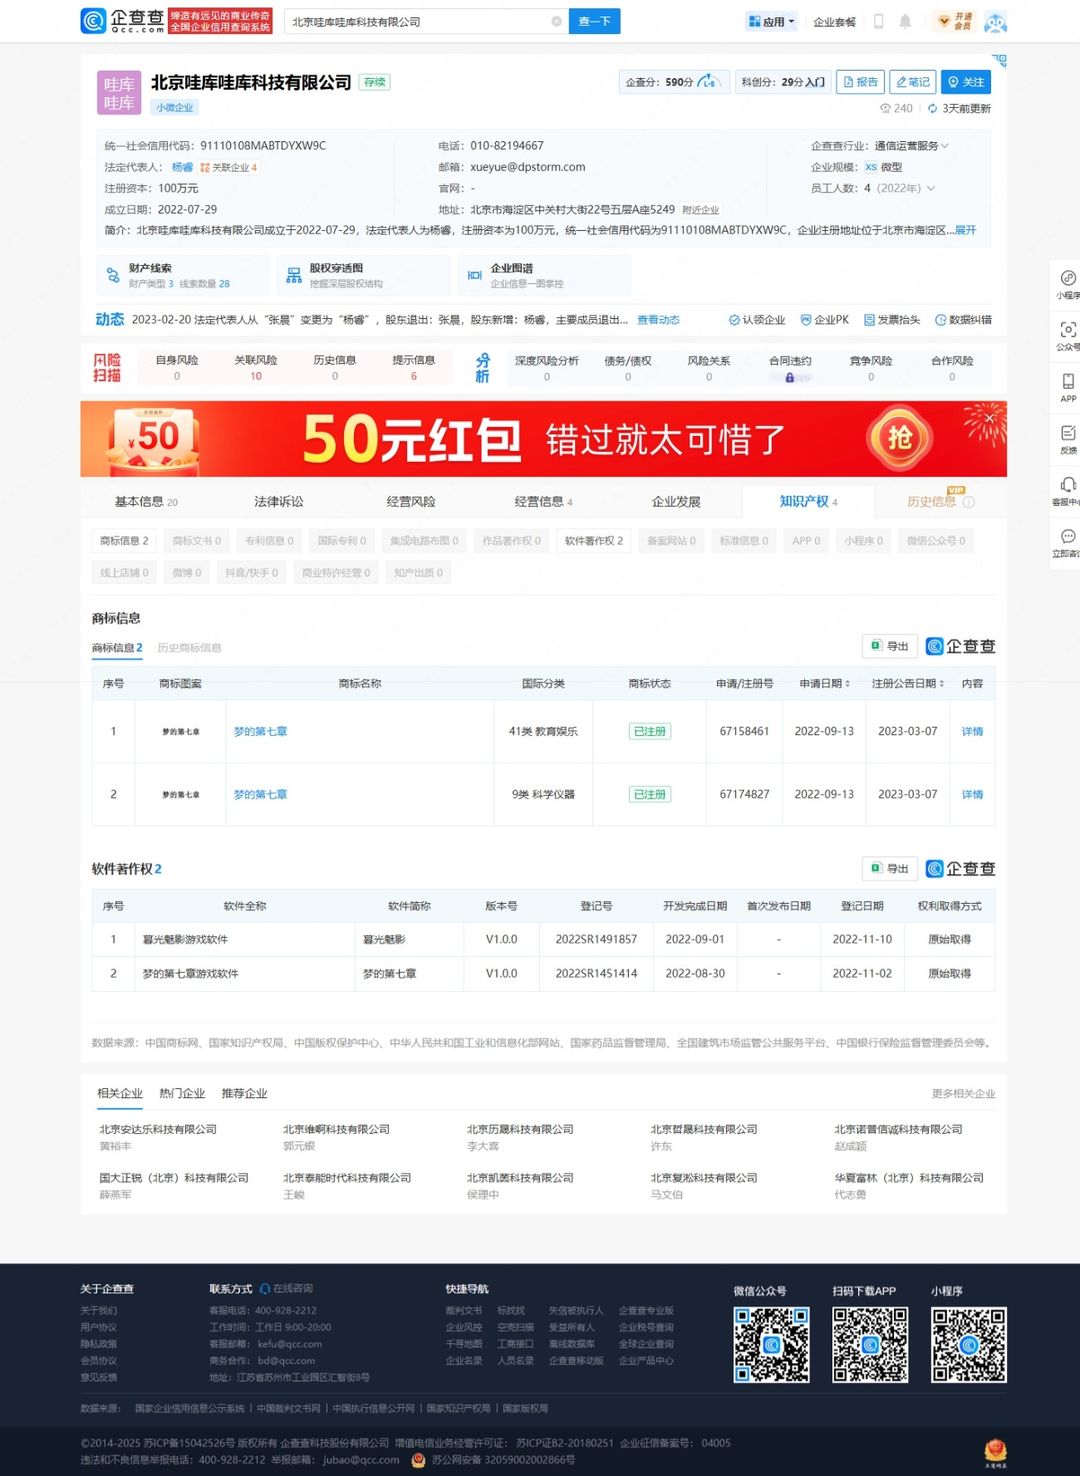Open 企业套餐 in the header
1080x1476 pixels.
[834, 21]
